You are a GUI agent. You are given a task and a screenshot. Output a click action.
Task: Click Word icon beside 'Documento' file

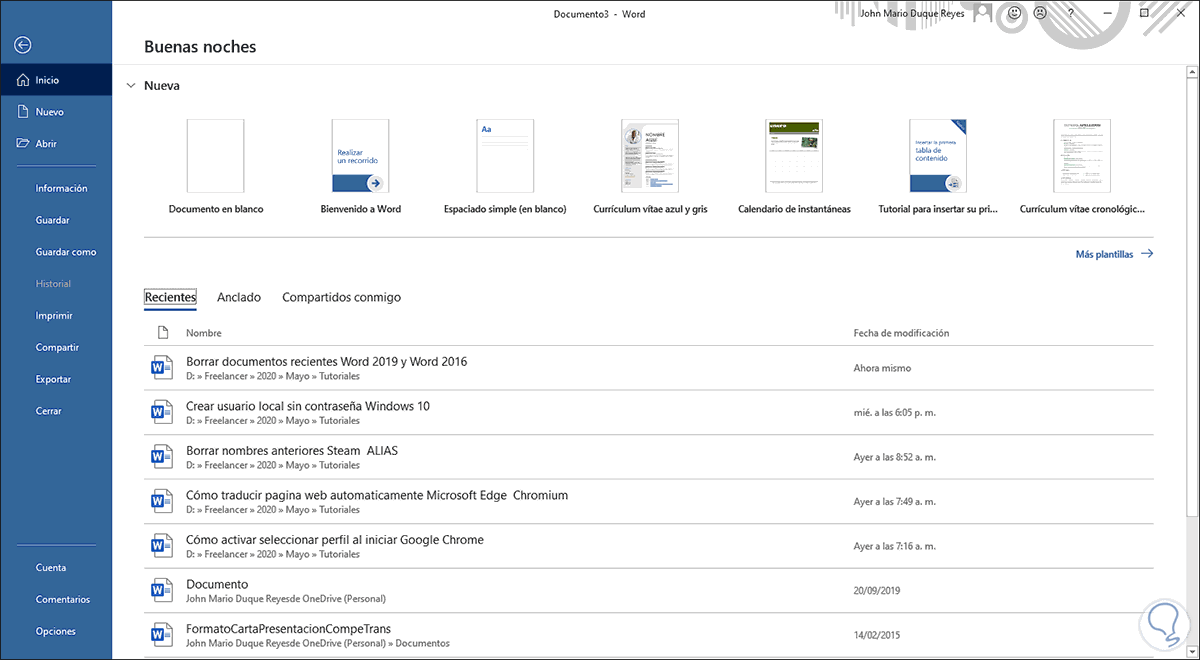160,590
